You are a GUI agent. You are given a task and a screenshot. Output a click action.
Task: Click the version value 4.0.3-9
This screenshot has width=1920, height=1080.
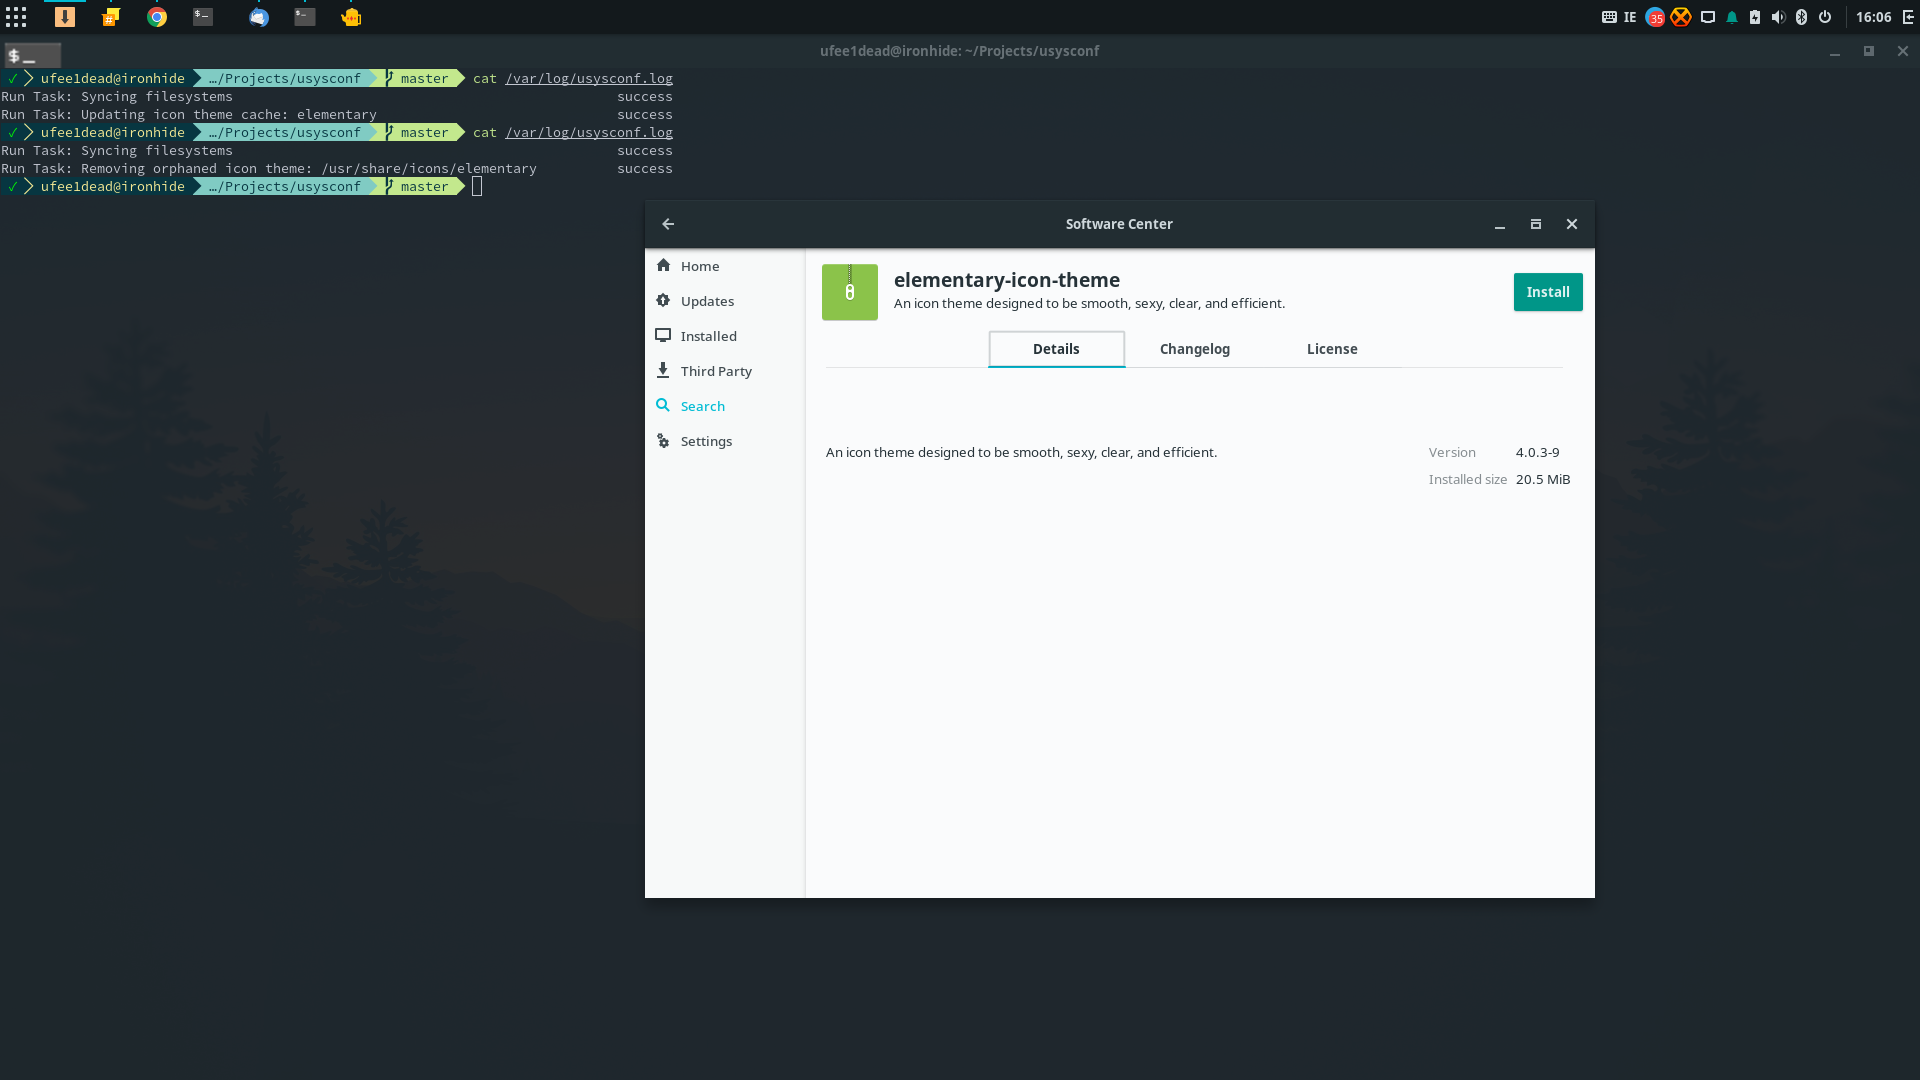(1537, 452)
